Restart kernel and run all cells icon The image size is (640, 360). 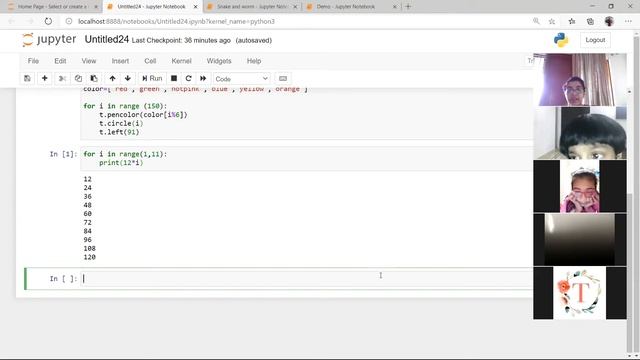(x=203, y=78)
